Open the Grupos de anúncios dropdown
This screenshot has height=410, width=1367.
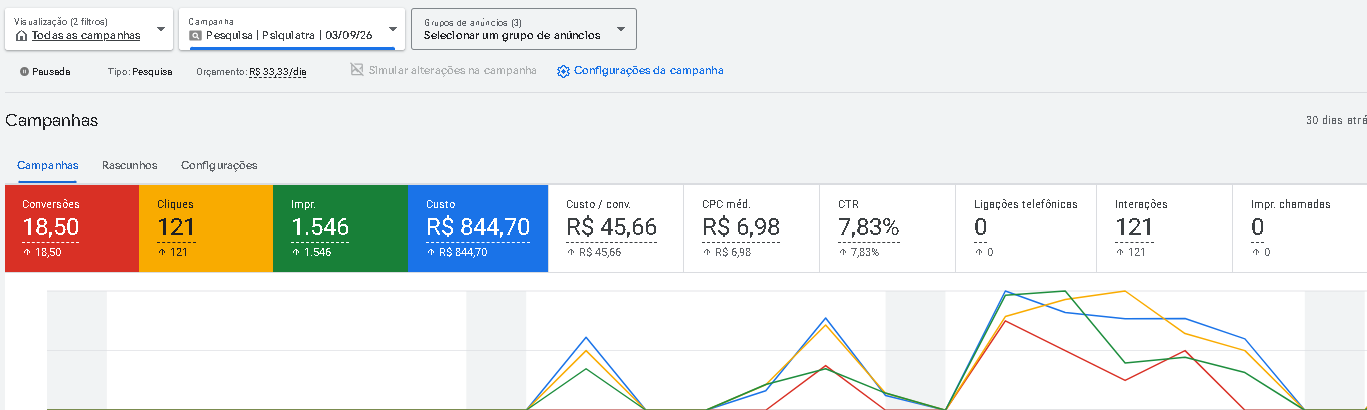(x=523, y=29)
